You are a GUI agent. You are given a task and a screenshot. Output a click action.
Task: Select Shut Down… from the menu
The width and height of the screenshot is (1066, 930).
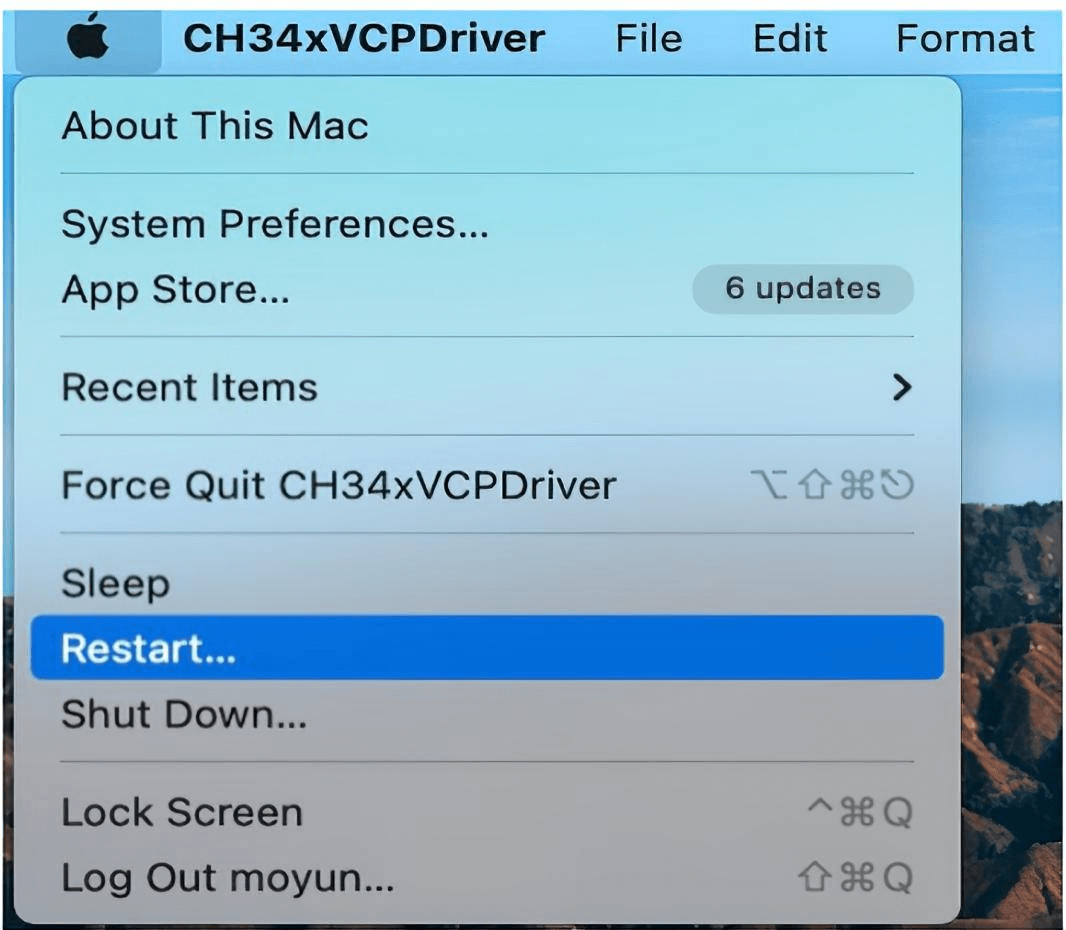tap(184, 714)
